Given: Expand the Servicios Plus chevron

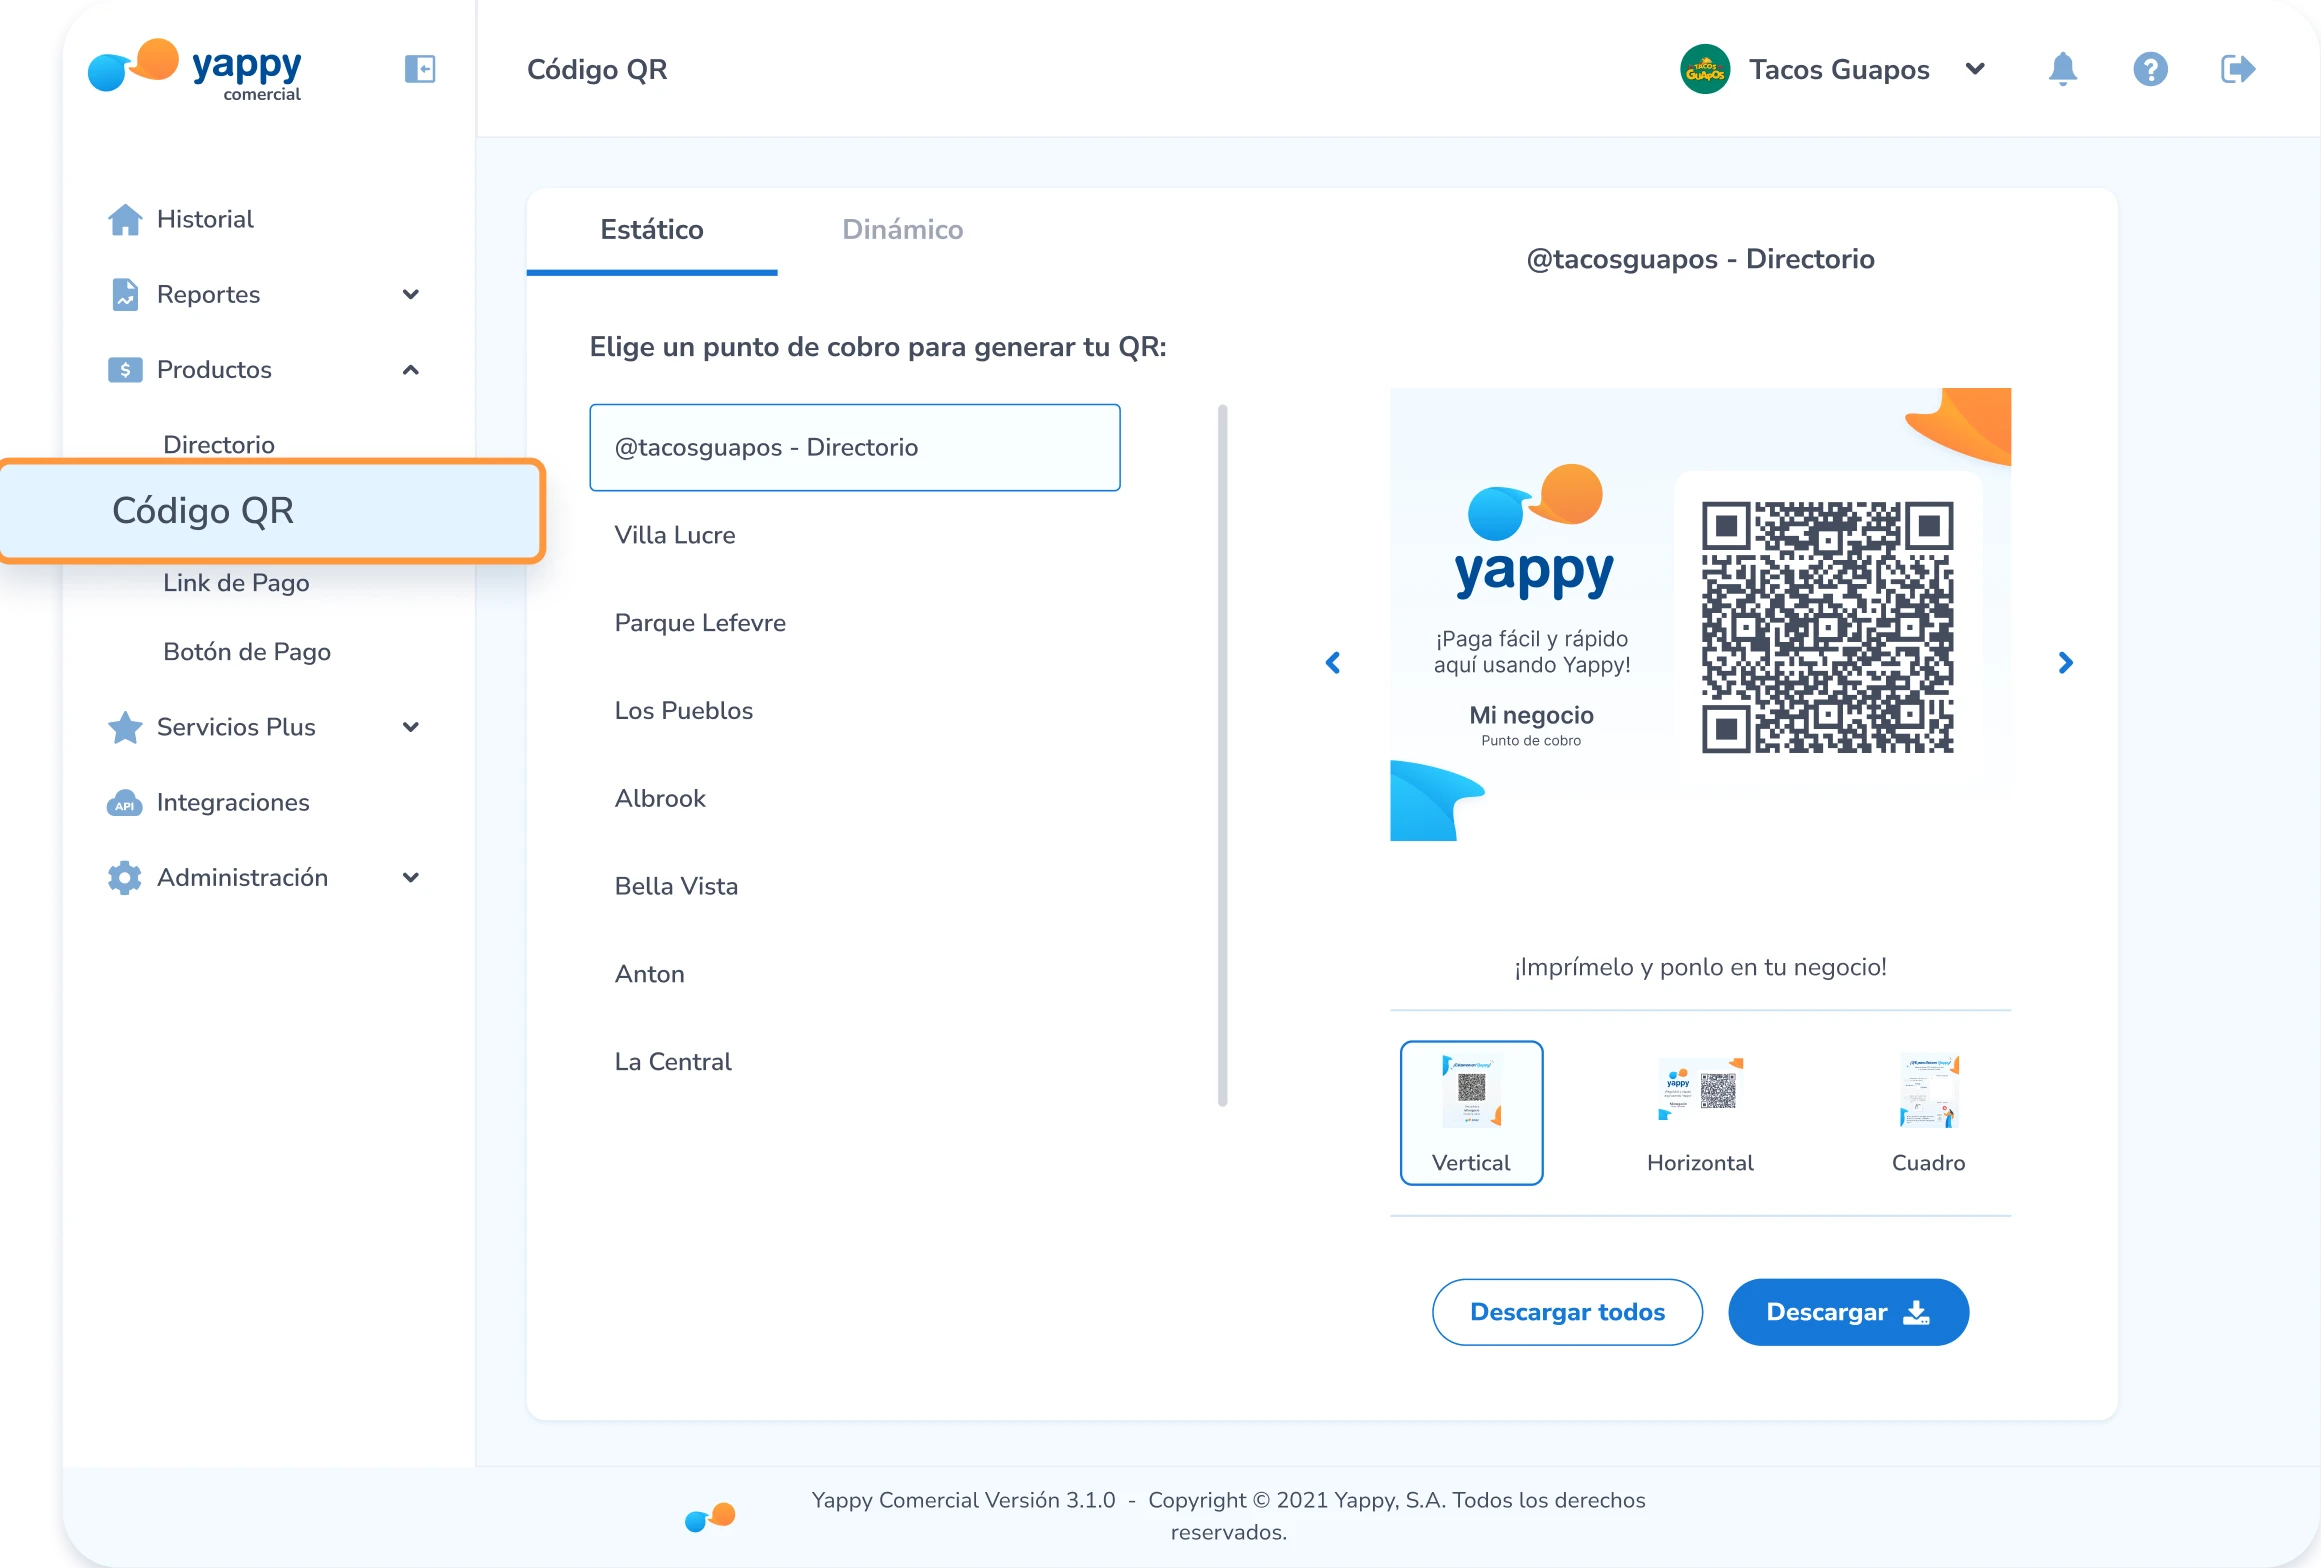Looking at the screenshot, I should click(410, 727).
